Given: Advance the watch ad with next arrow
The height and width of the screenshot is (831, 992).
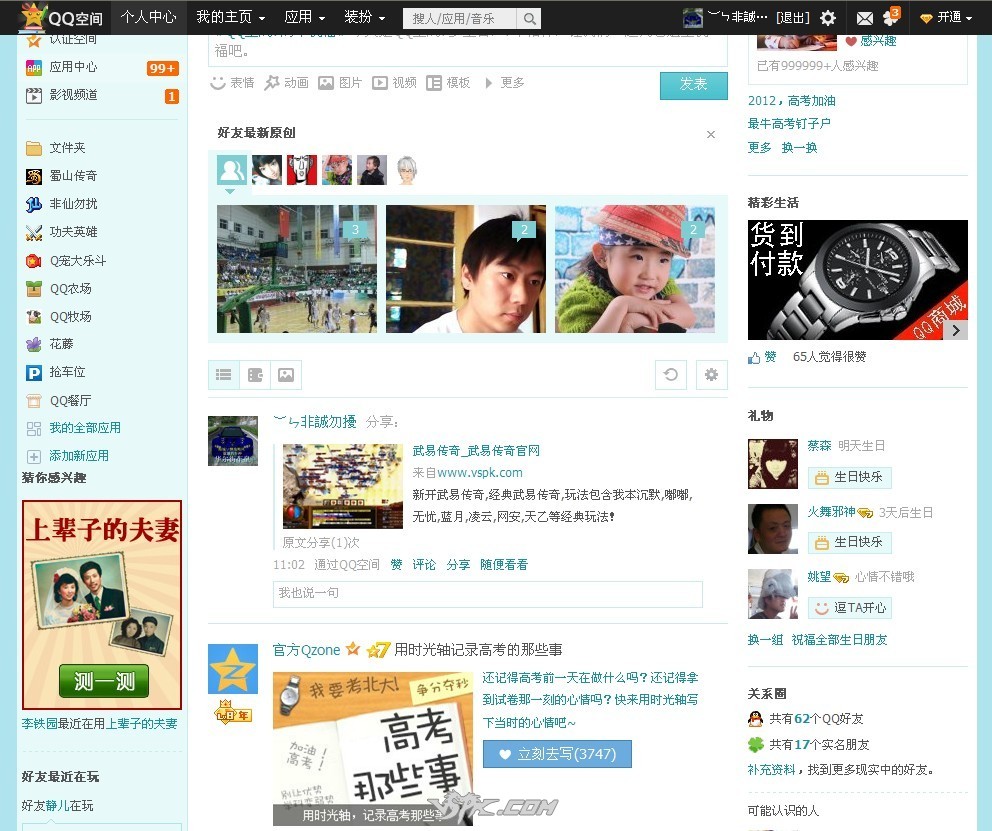Looking at the screenshot, I should pyautogui.click(x=955, y=330).
